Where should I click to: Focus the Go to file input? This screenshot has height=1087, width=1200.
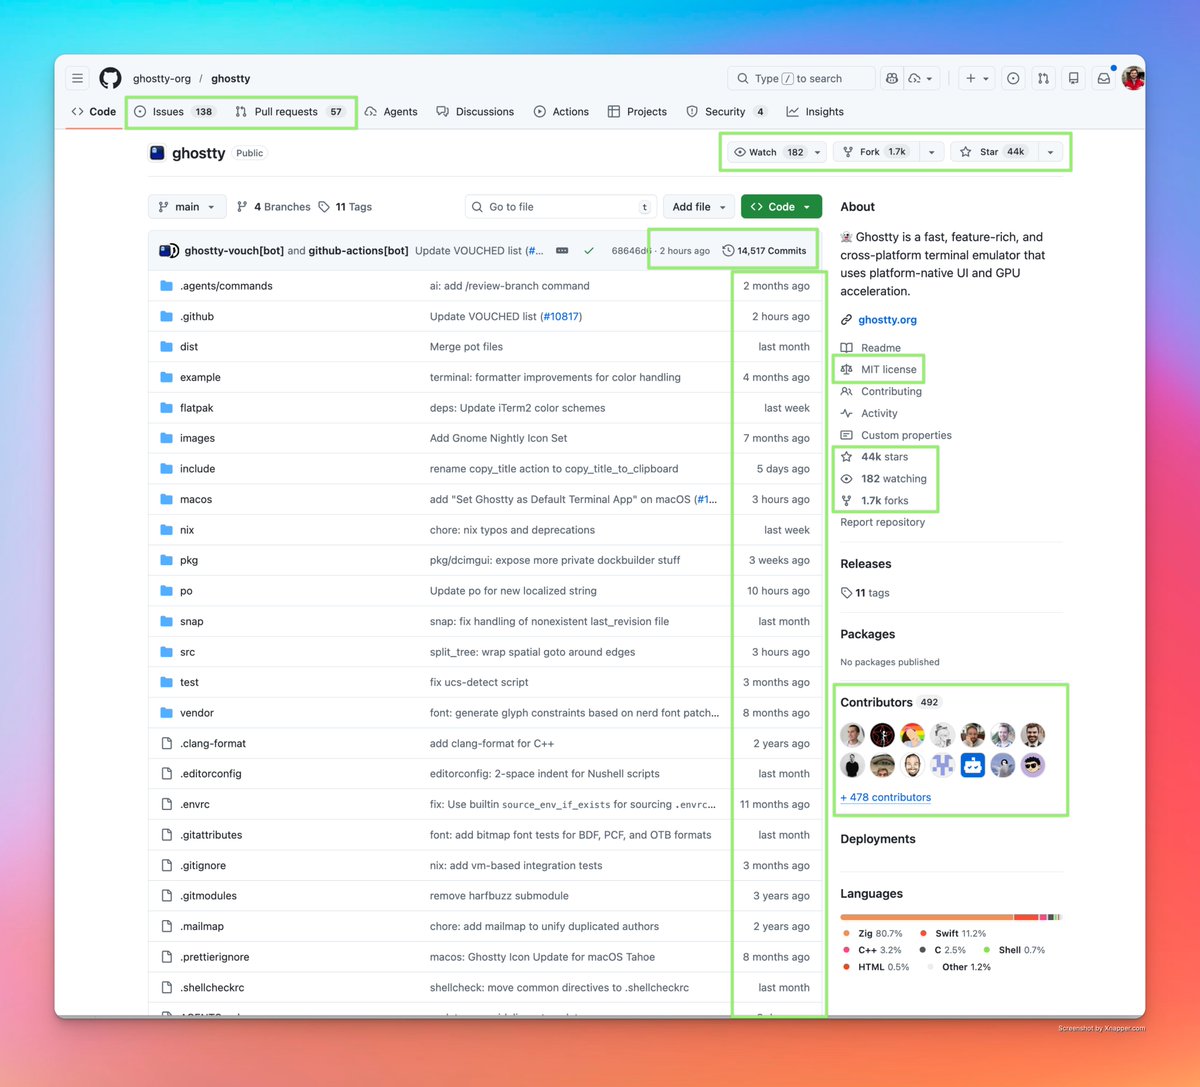(x=561, y=207)
